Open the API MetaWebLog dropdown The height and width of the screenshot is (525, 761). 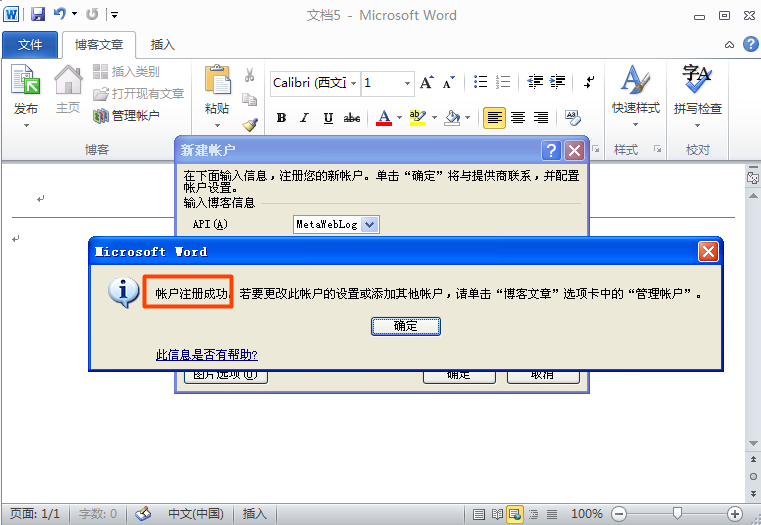[369, 225]
